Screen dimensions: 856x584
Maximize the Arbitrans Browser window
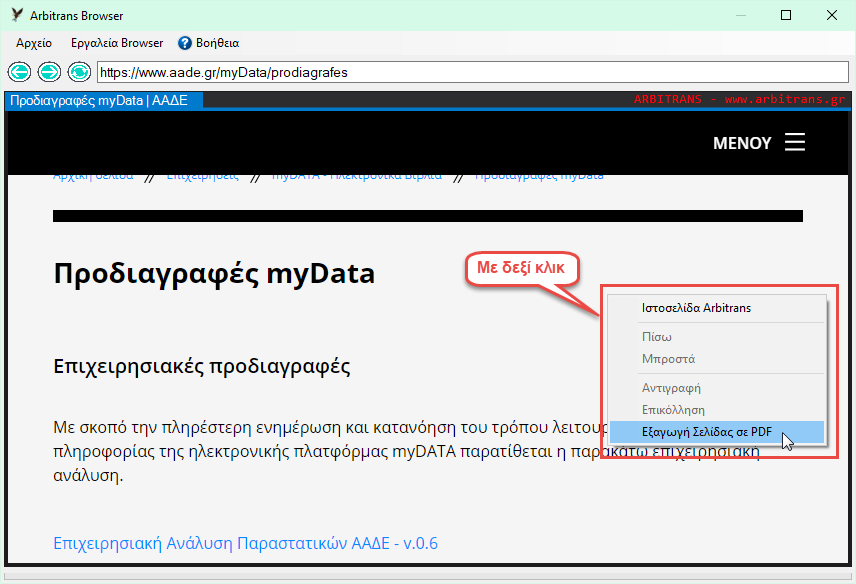click(x=786, y=15)
